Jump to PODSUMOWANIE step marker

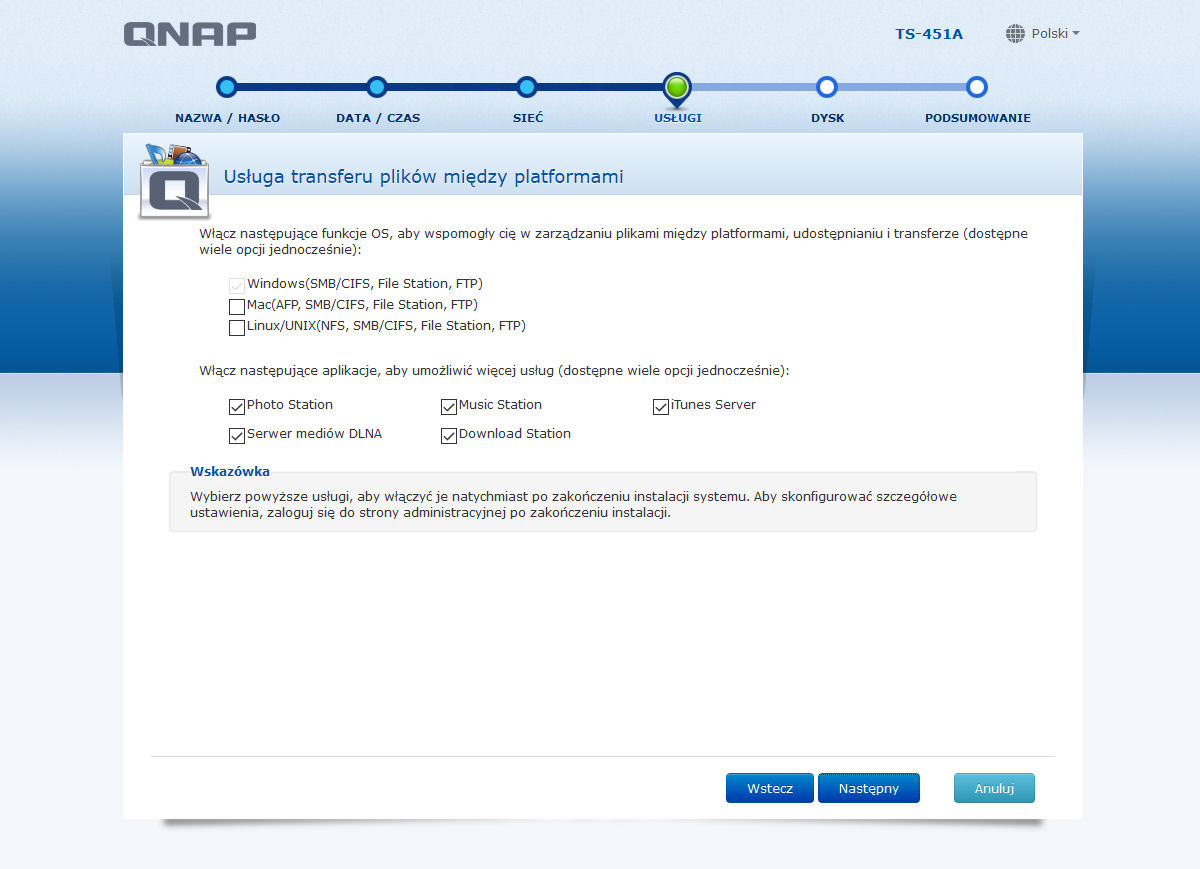(977, 87)
